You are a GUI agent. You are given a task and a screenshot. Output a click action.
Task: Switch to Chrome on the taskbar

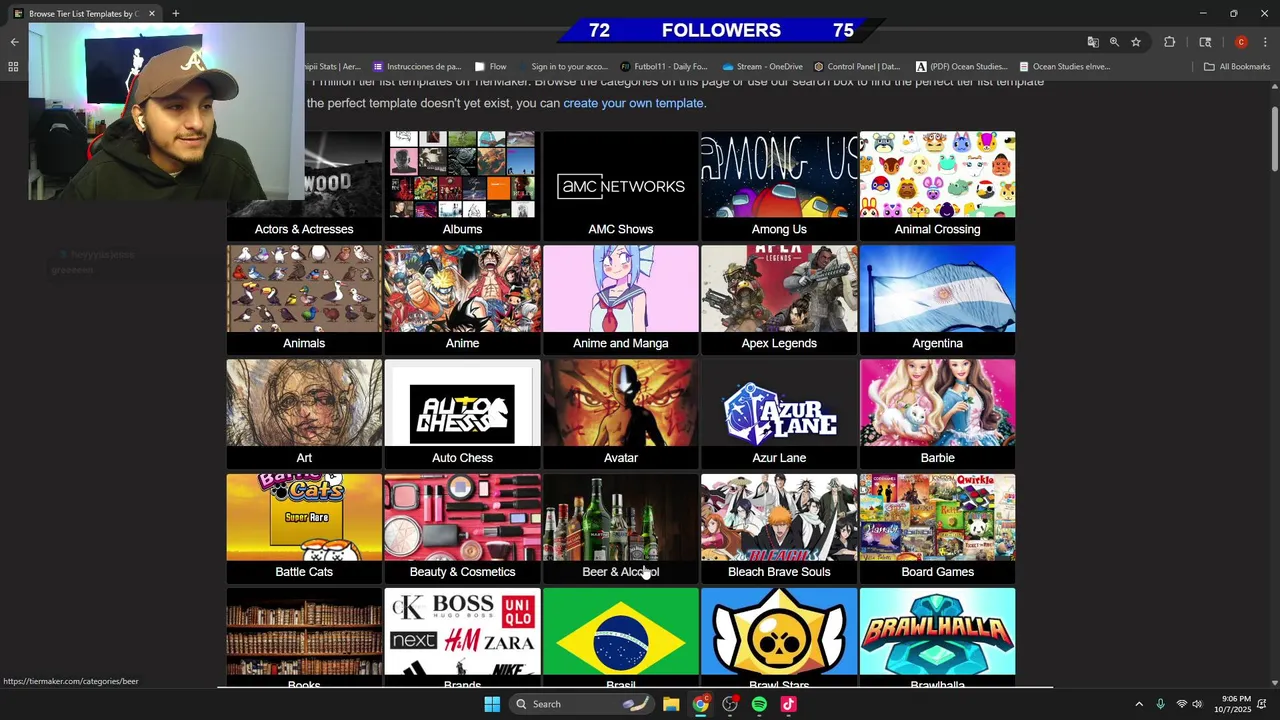(701, 704)
